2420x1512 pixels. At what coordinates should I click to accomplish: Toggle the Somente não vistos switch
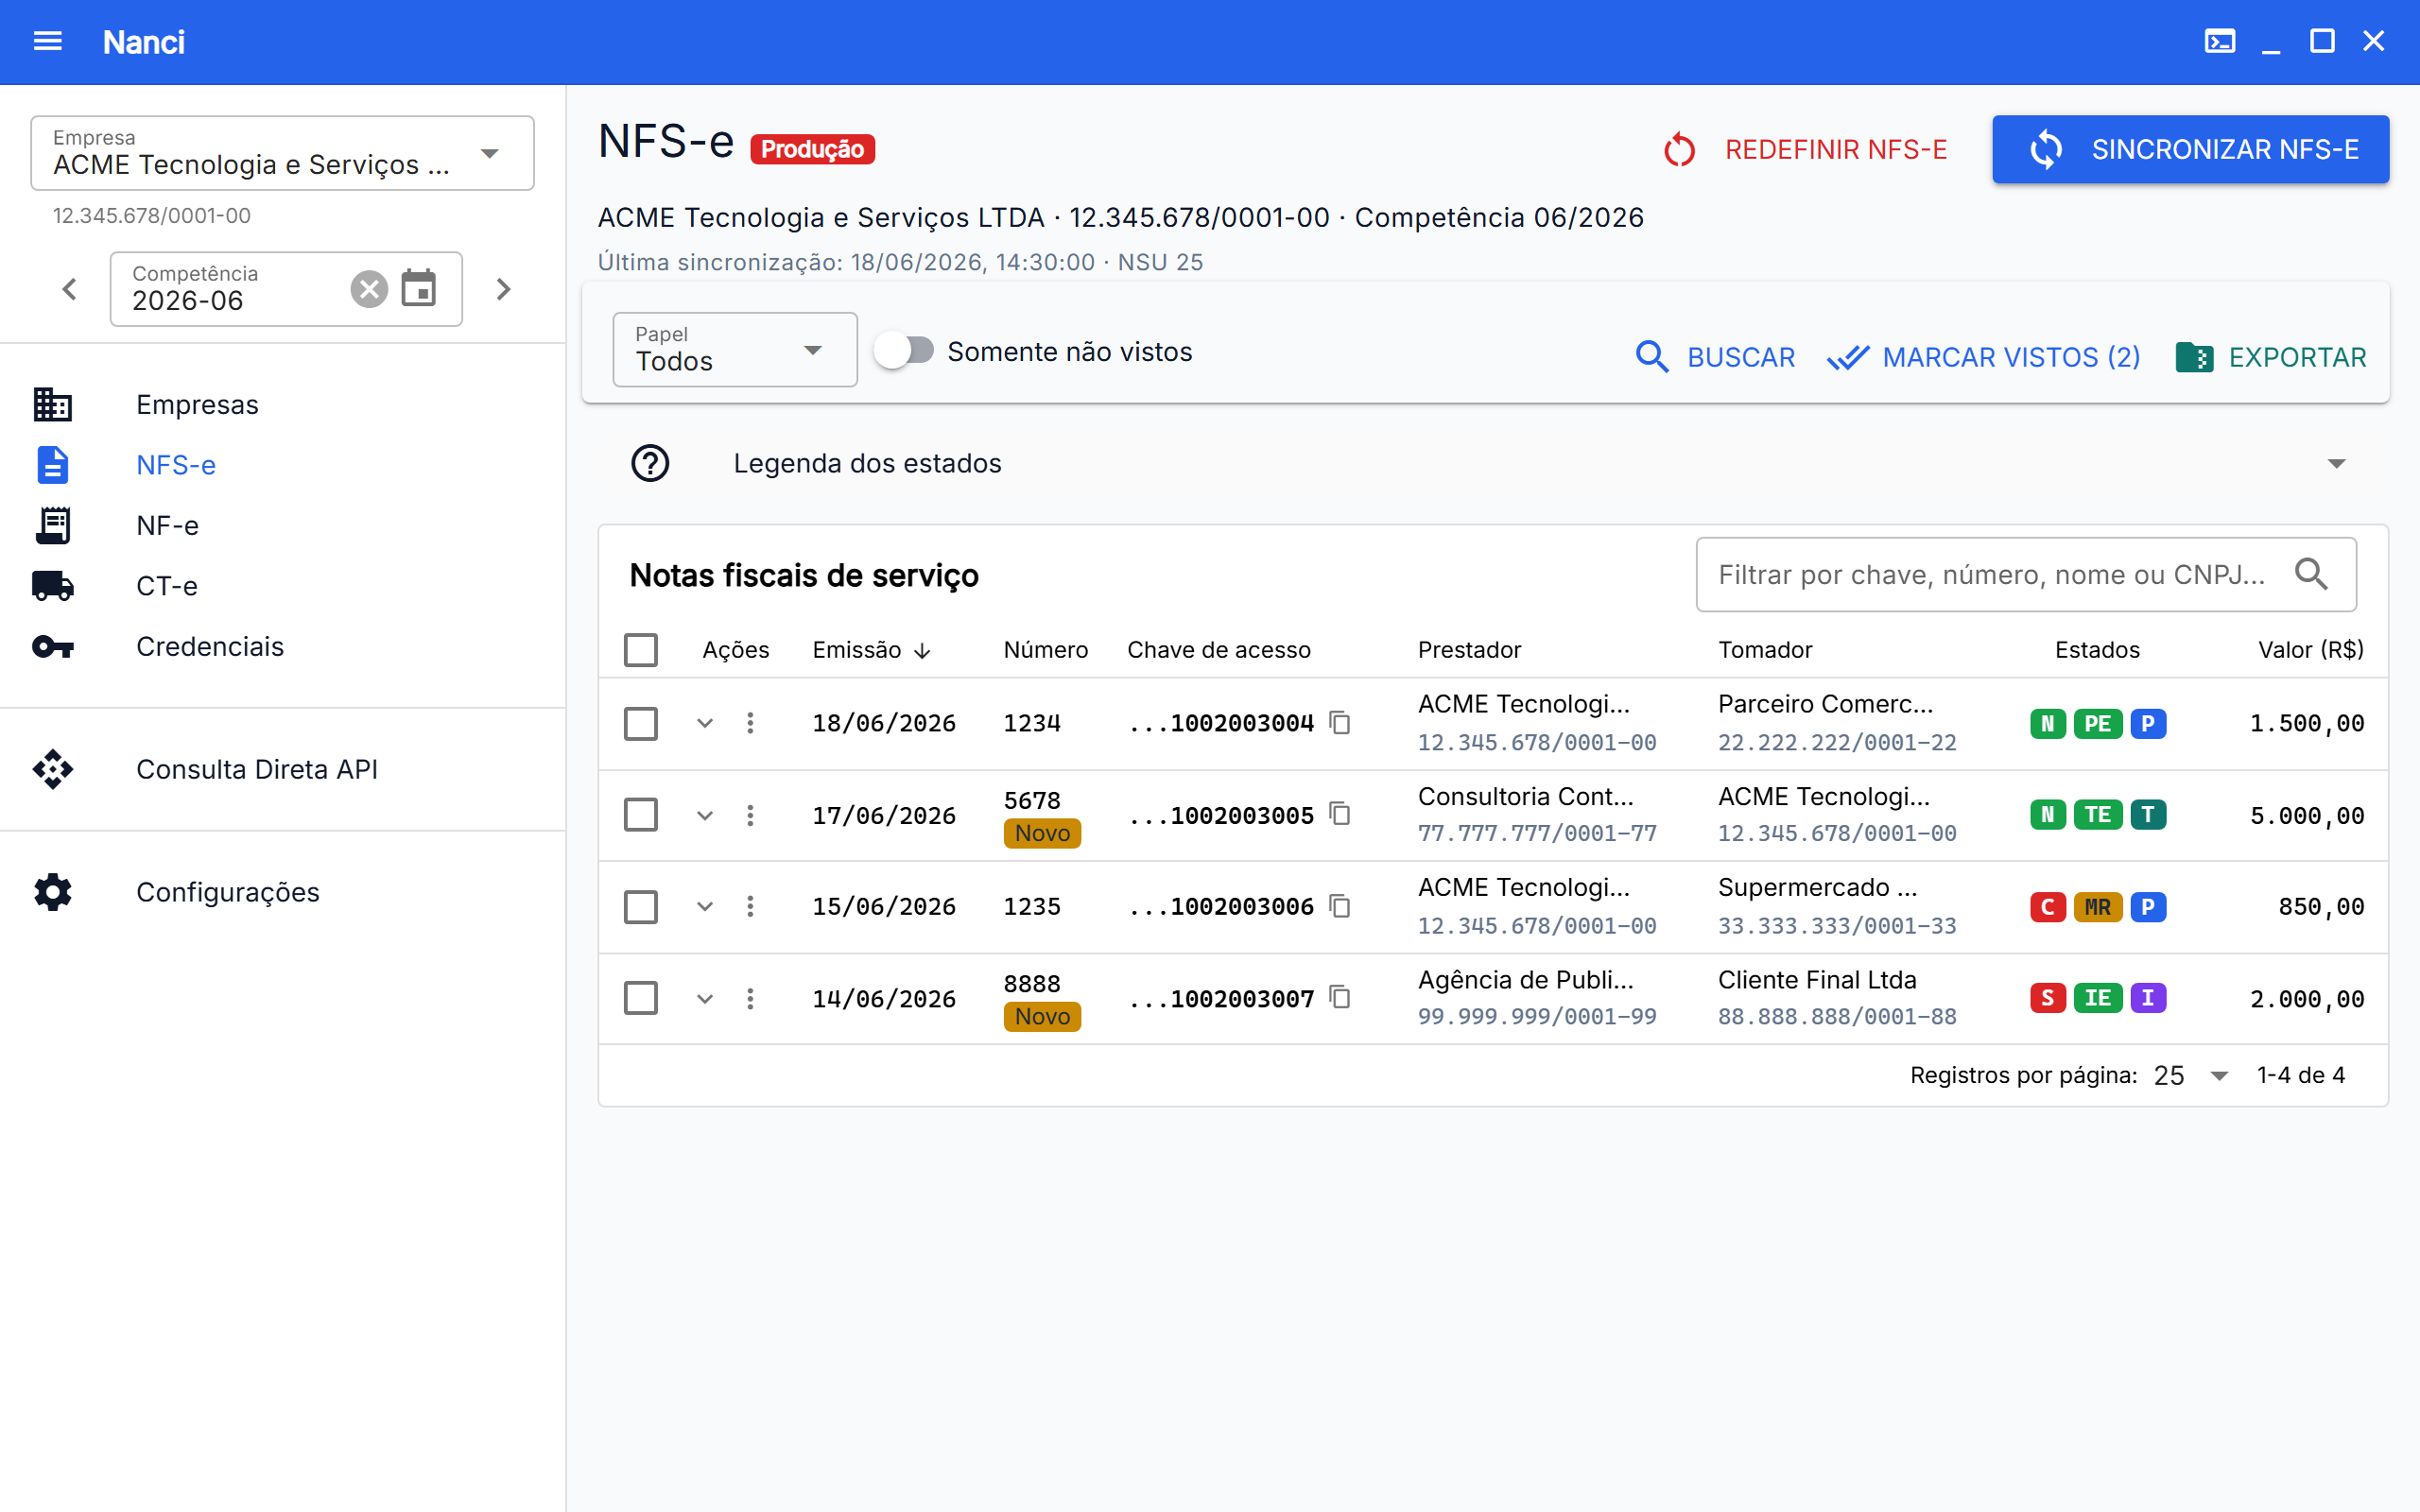pyautogui.click(x=904, y=351)
